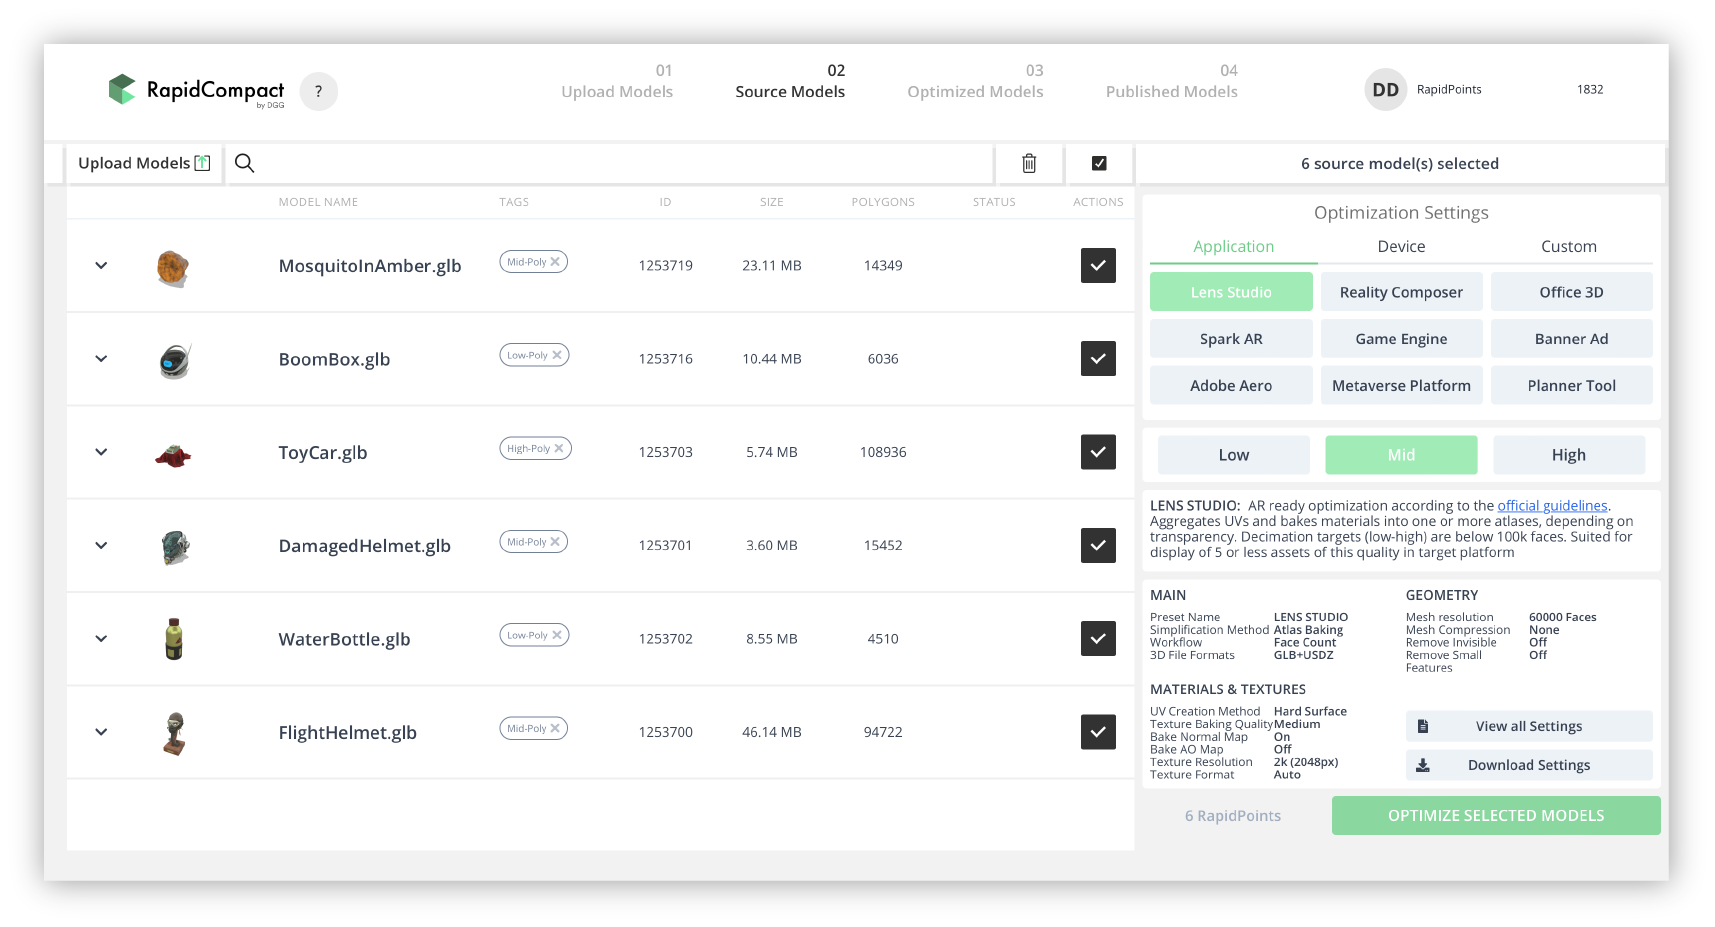Choose the Banner Ad preset

click(x=1571, y=339)
